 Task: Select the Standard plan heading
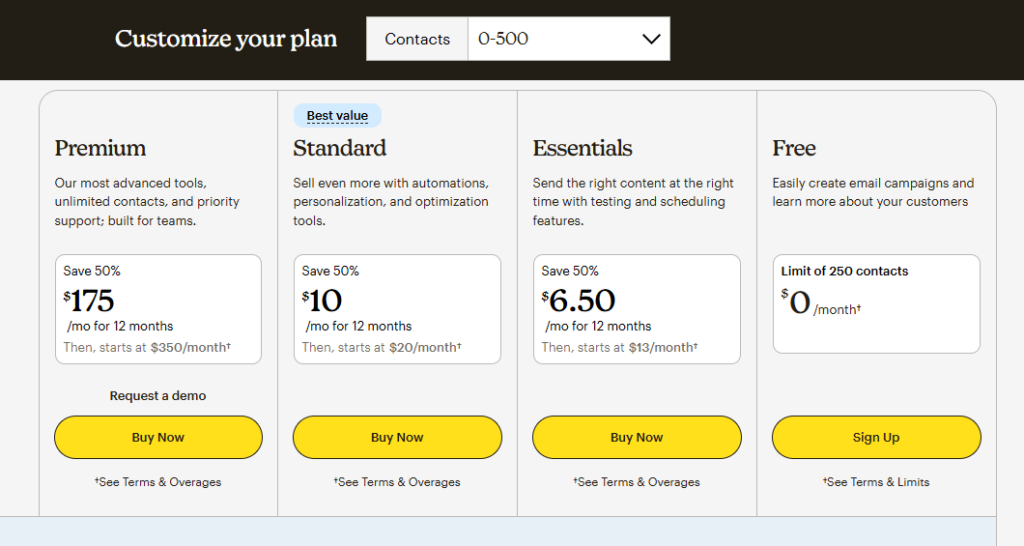339,148
